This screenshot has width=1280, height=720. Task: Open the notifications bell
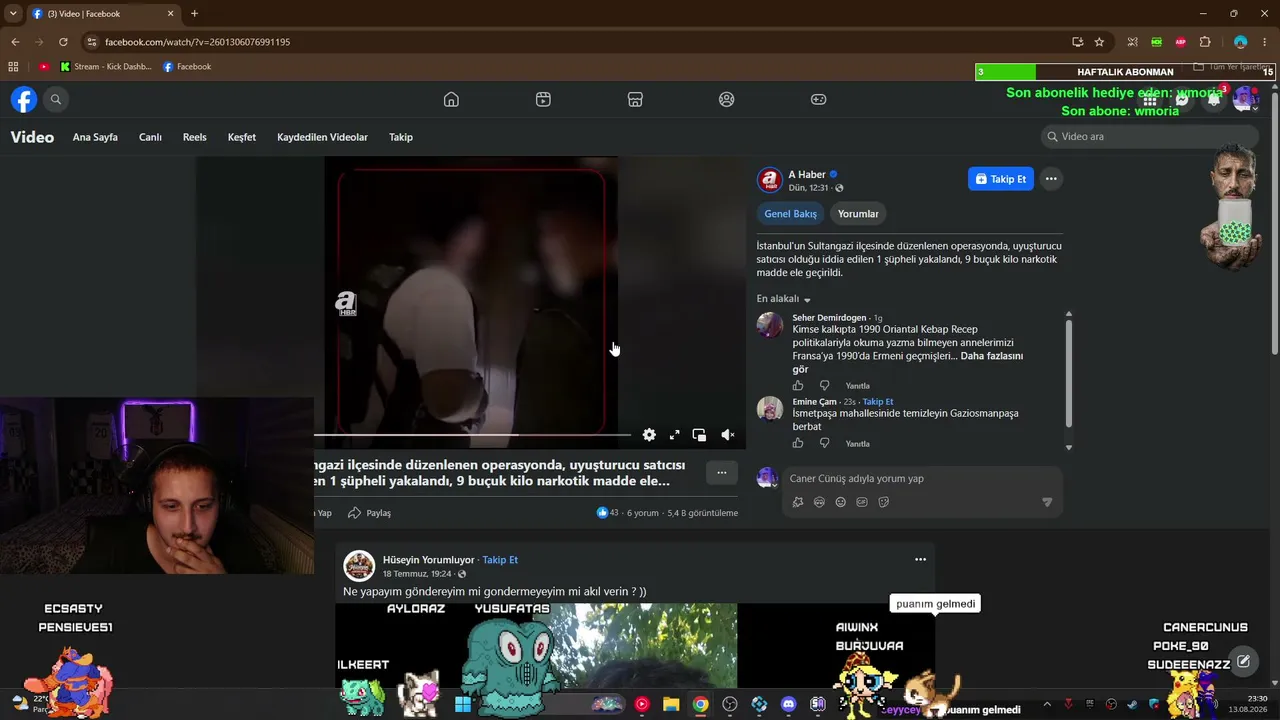pyautogui.click(x=1214, y=100)
